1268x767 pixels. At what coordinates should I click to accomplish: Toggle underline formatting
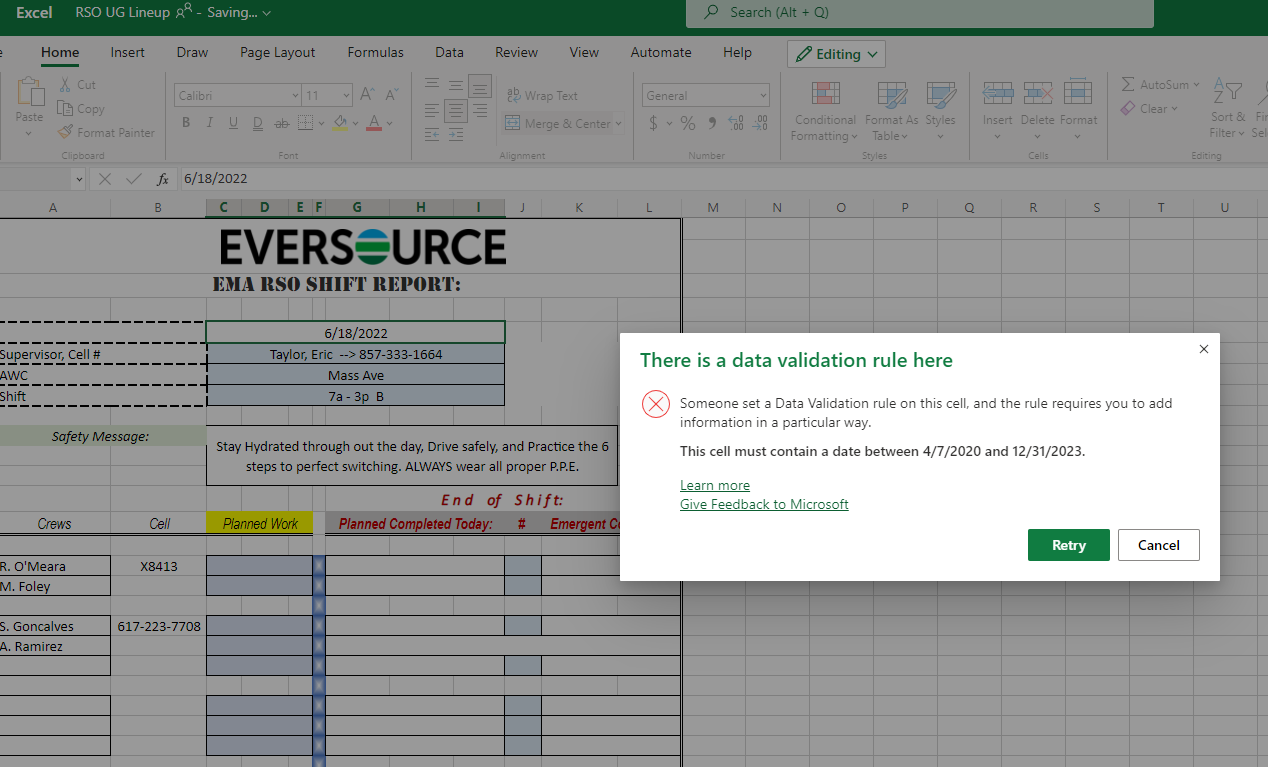tap(232, 122)
